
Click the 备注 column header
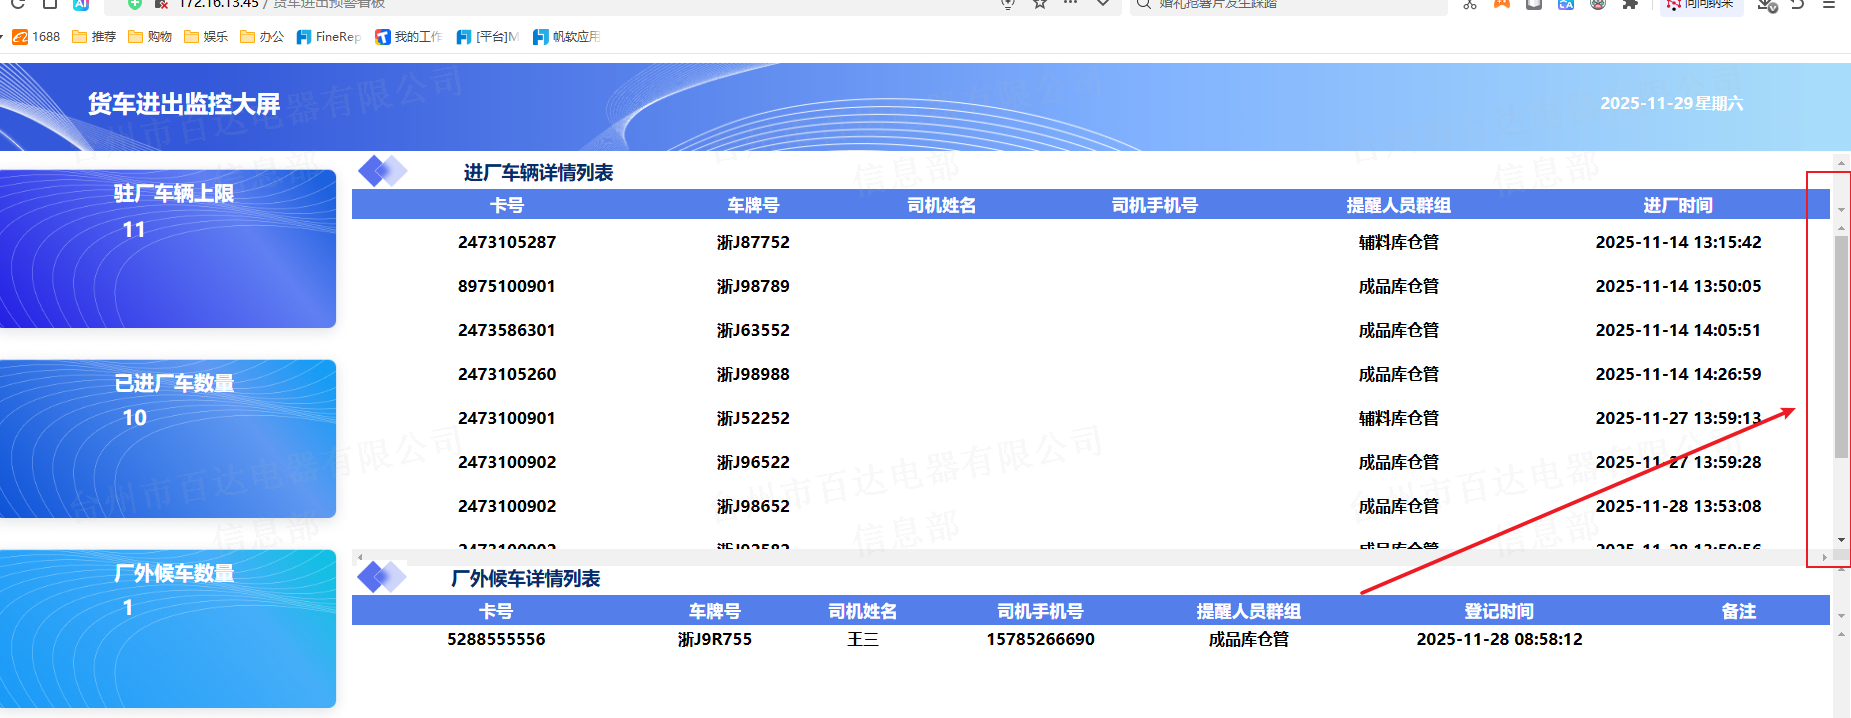point(1739,611)
